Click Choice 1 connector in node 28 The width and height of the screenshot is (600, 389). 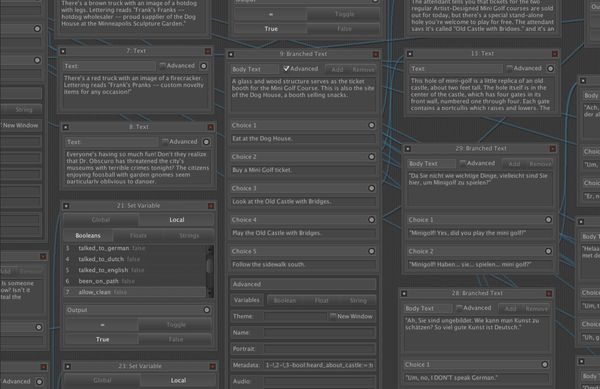[545, 365]
